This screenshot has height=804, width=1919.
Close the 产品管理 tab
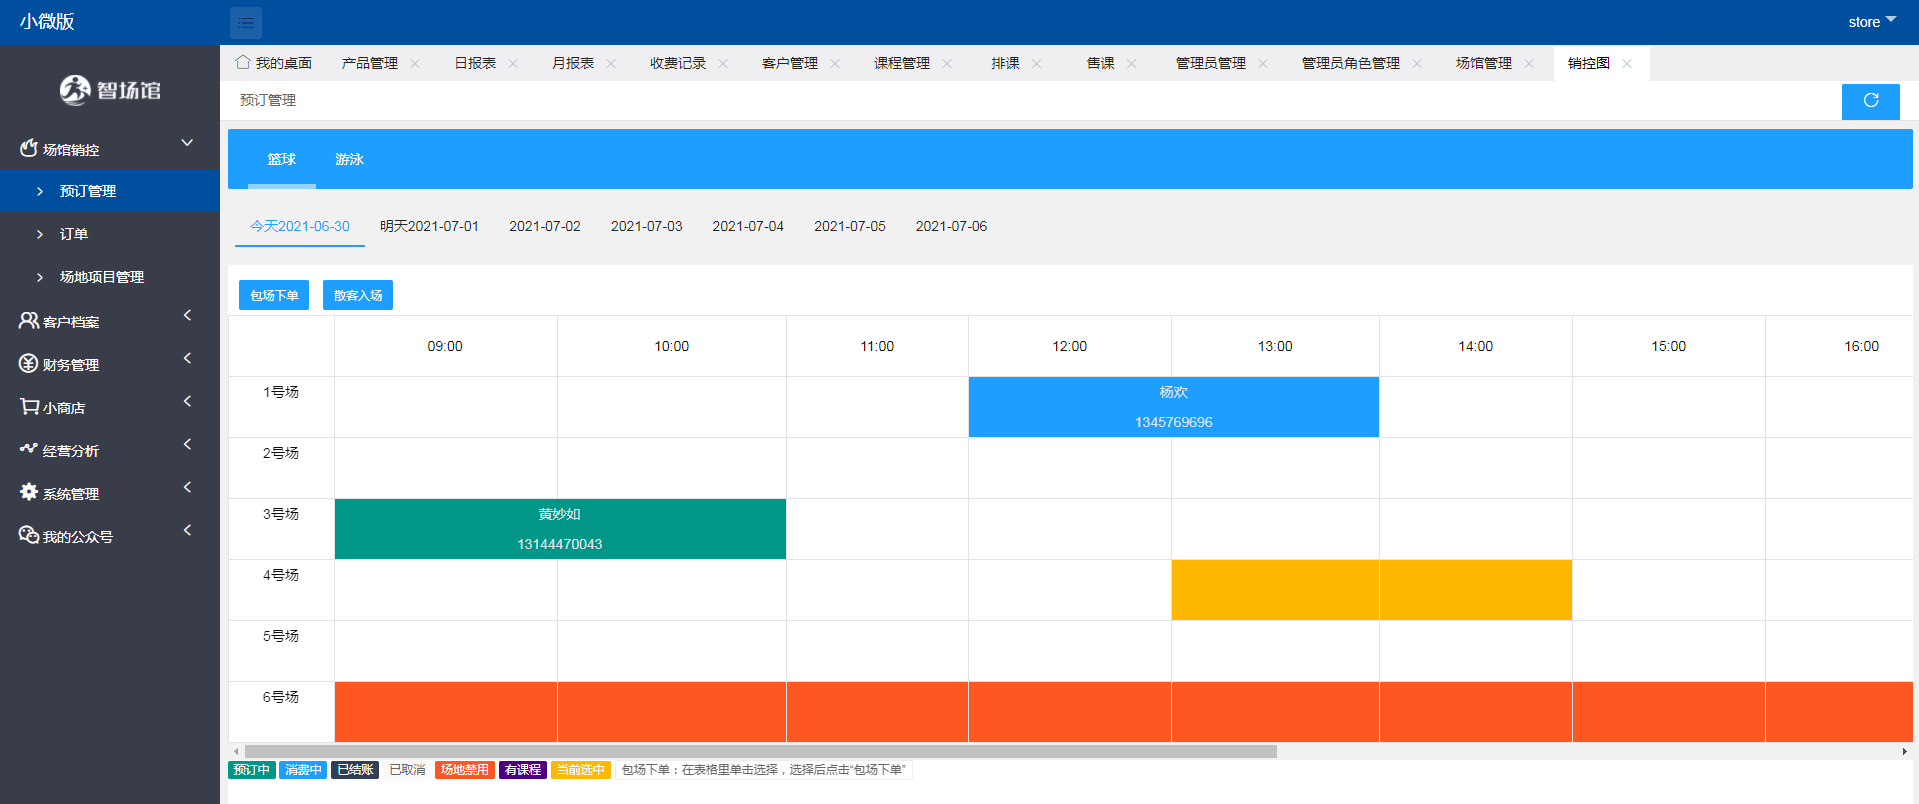pos(415,63)
